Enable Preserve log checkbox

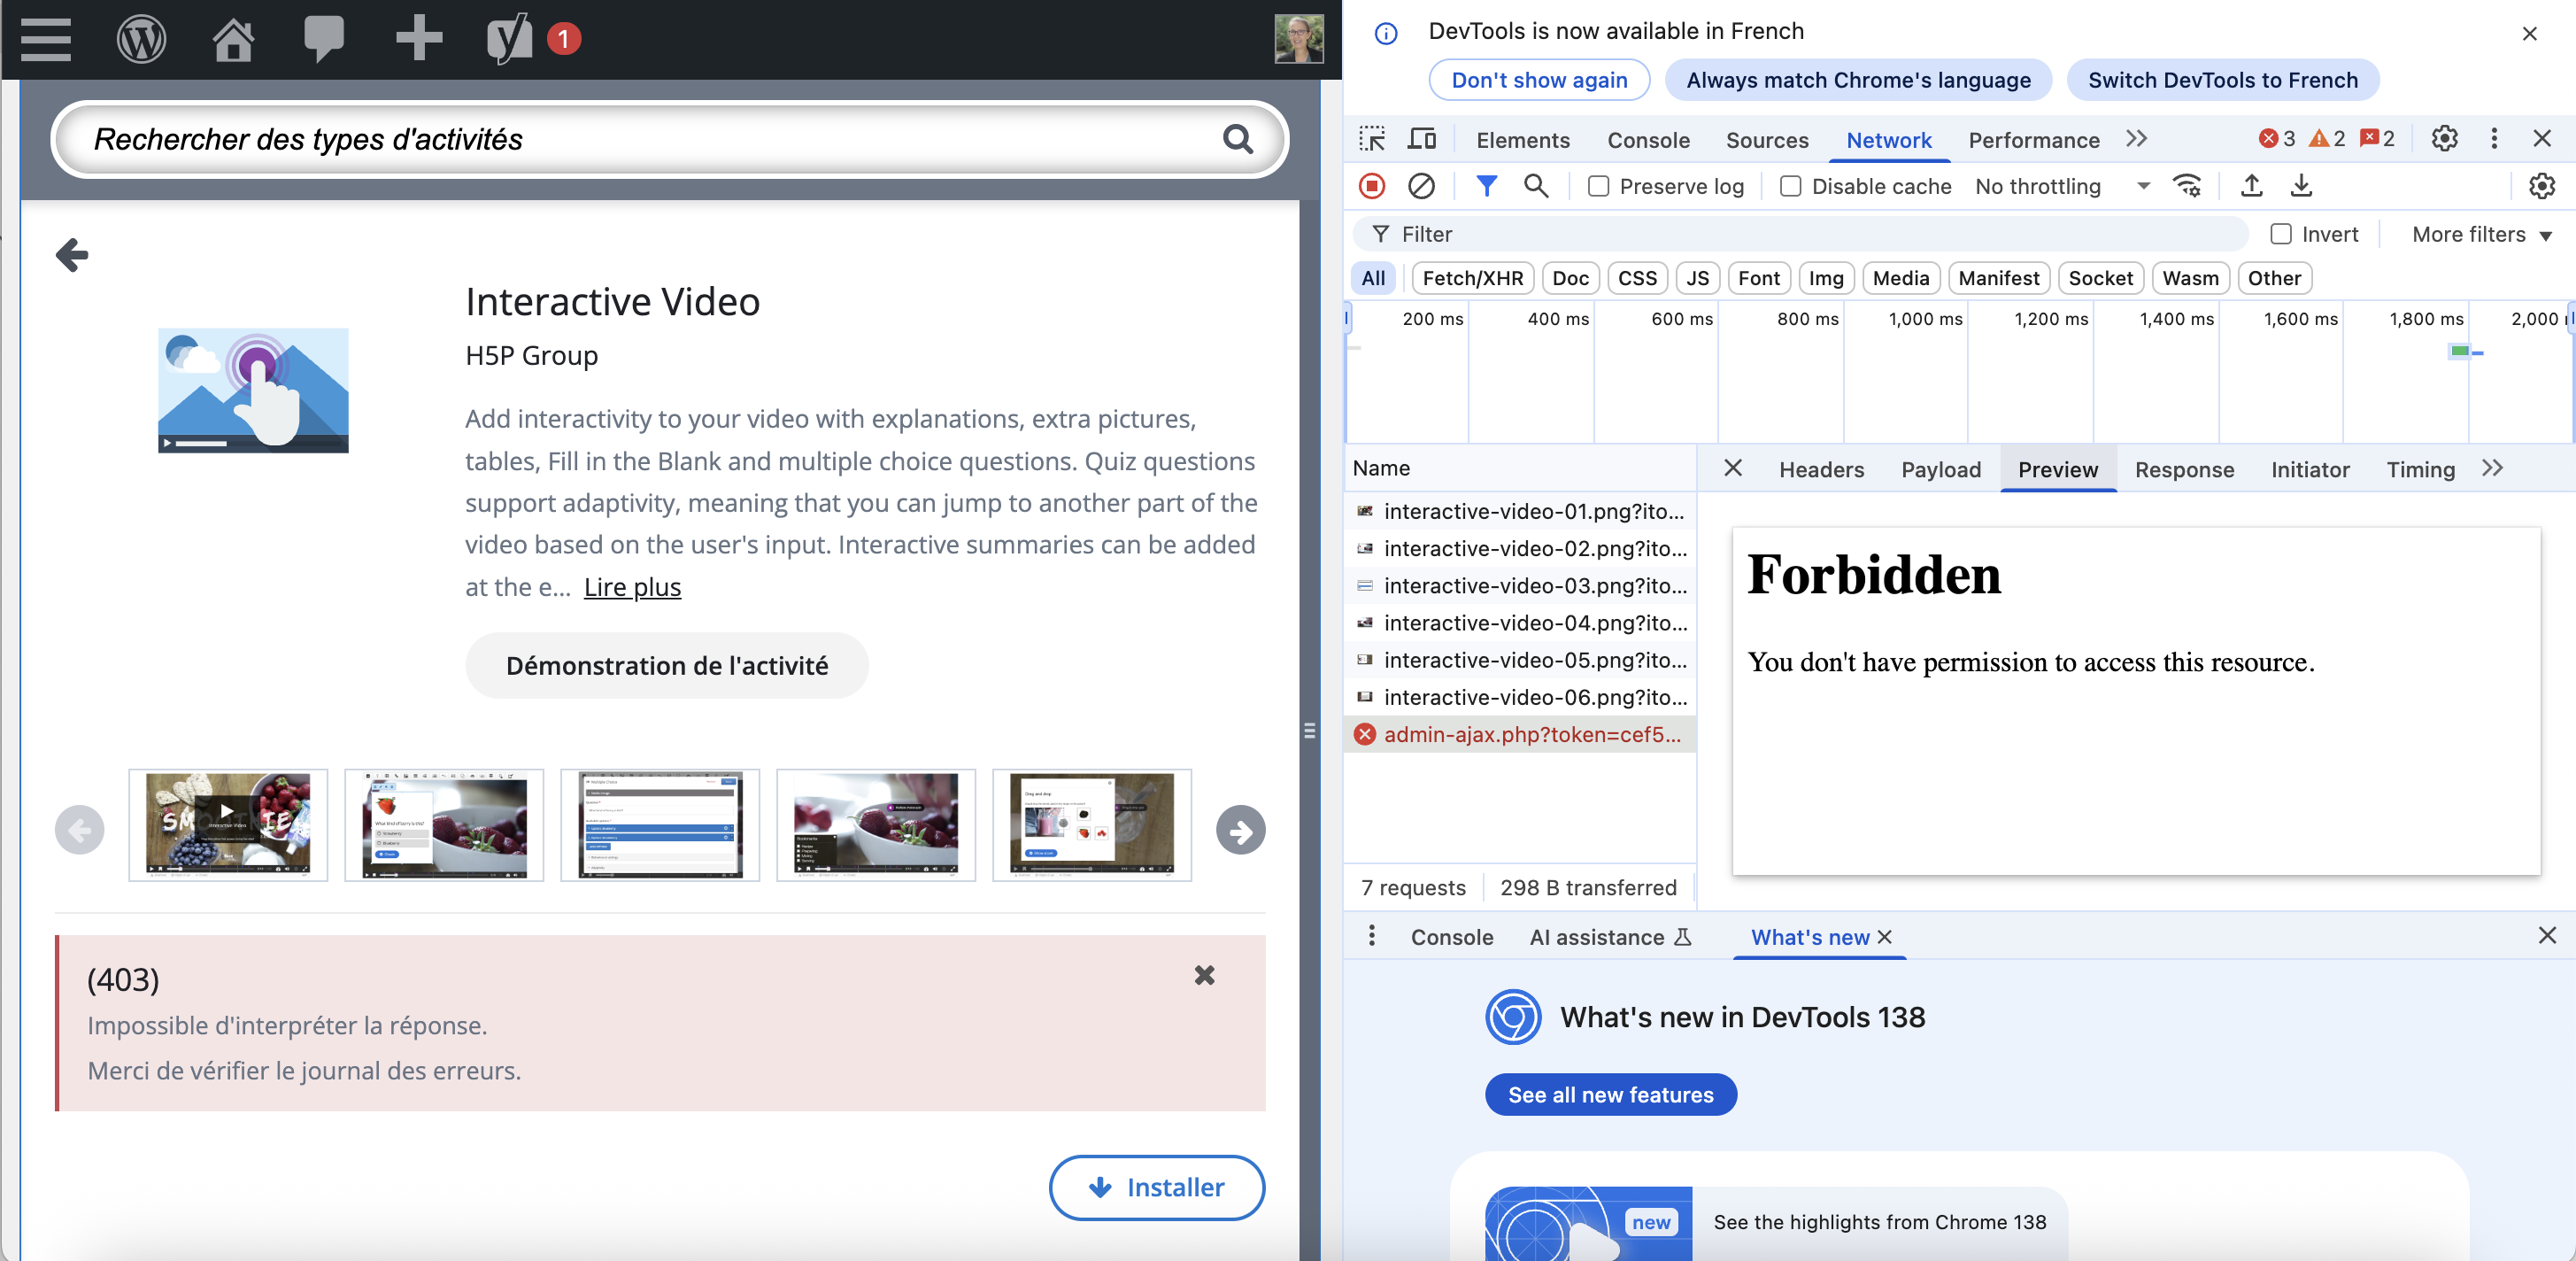pos(1598,186)
